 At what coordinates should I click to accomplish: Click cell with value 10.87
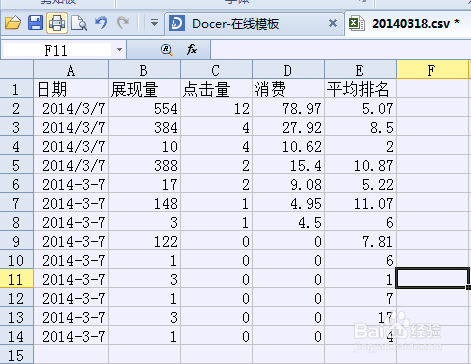click(x=360, y=165)
